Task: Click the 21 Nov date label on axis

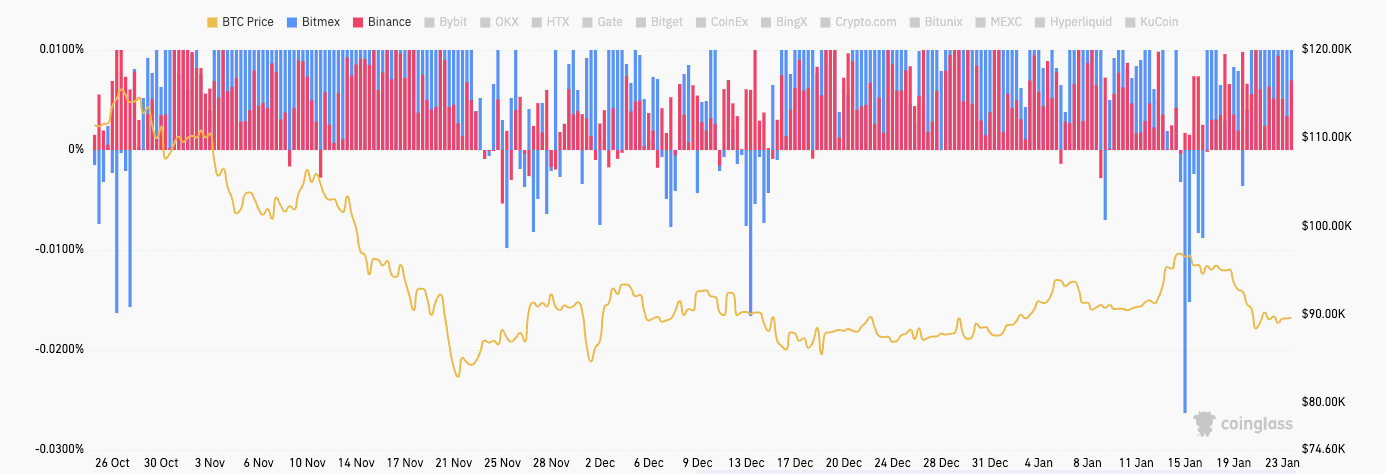Action: pyautogui.click(x=454, y=463)
